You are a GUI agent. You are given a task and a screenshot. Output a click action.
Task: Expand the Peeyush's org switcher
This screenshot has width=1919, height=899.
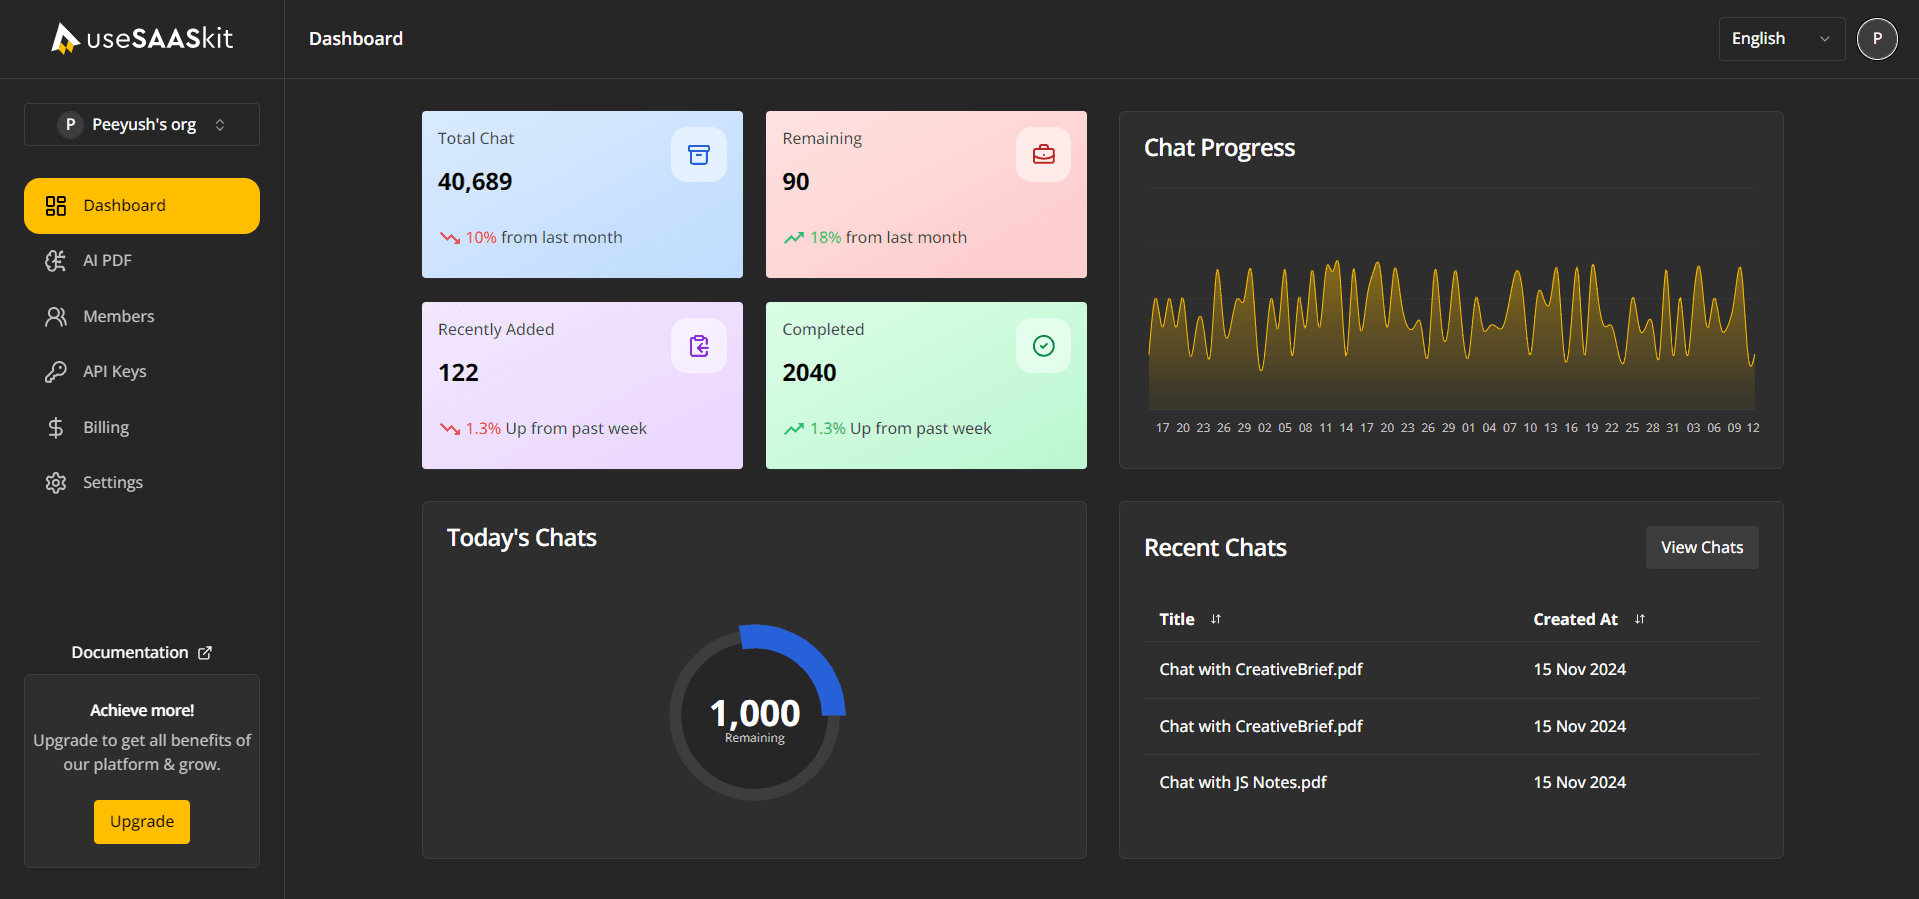[x=142, y=125]
